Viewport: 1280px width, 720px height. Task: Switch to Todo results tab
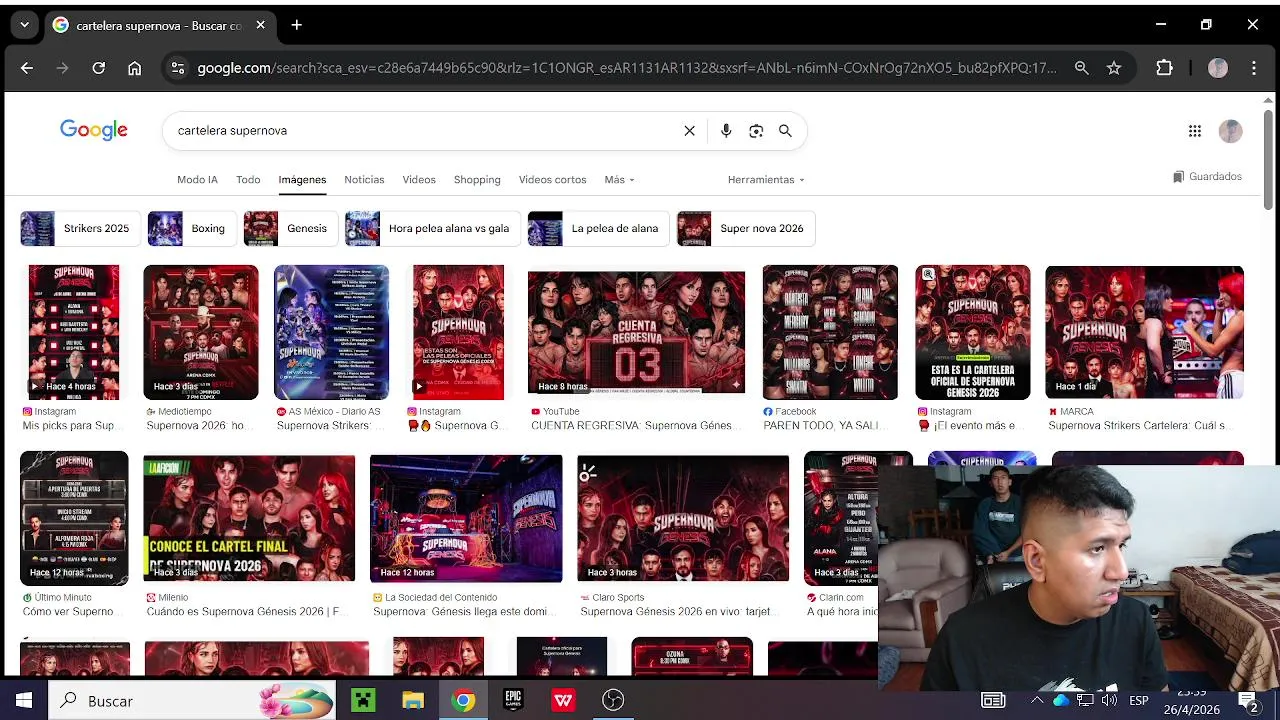click(x=248, y=180)
